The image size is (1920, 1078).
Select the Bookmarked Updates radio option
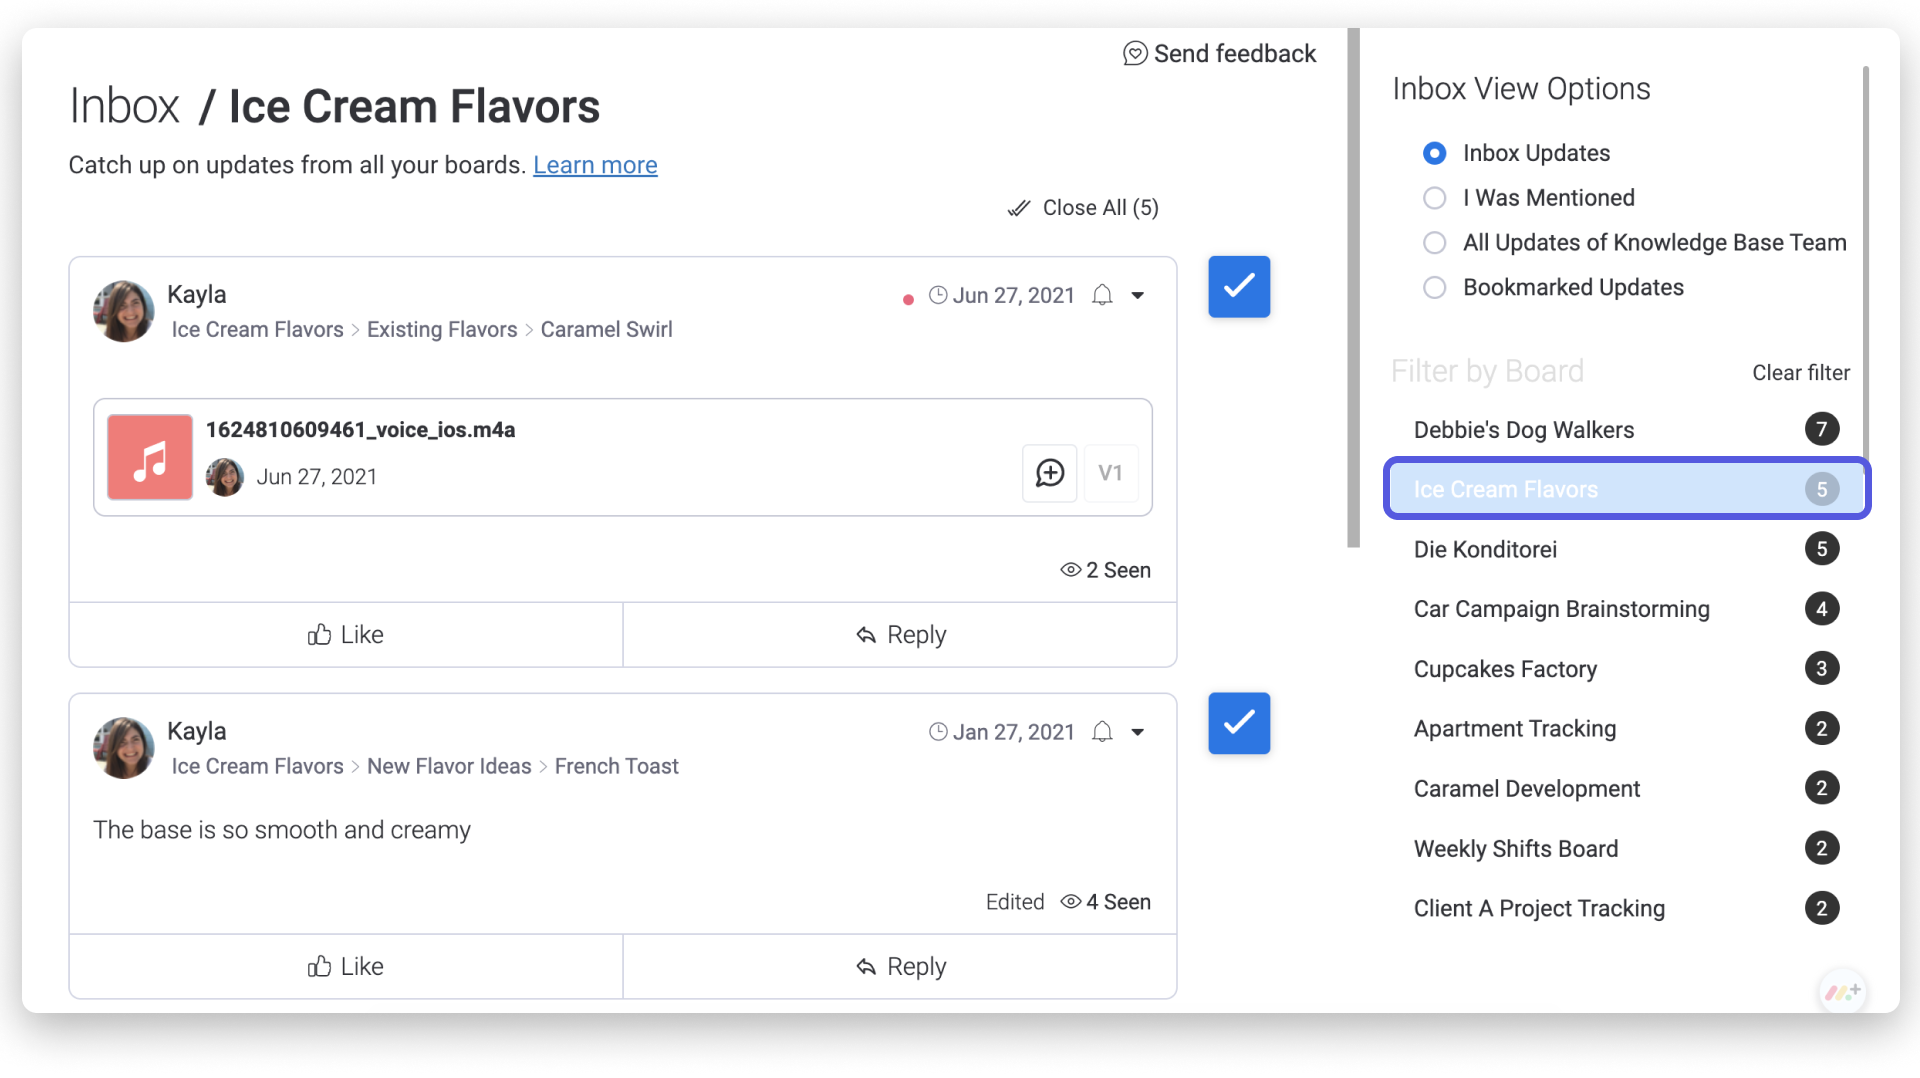1435,288
